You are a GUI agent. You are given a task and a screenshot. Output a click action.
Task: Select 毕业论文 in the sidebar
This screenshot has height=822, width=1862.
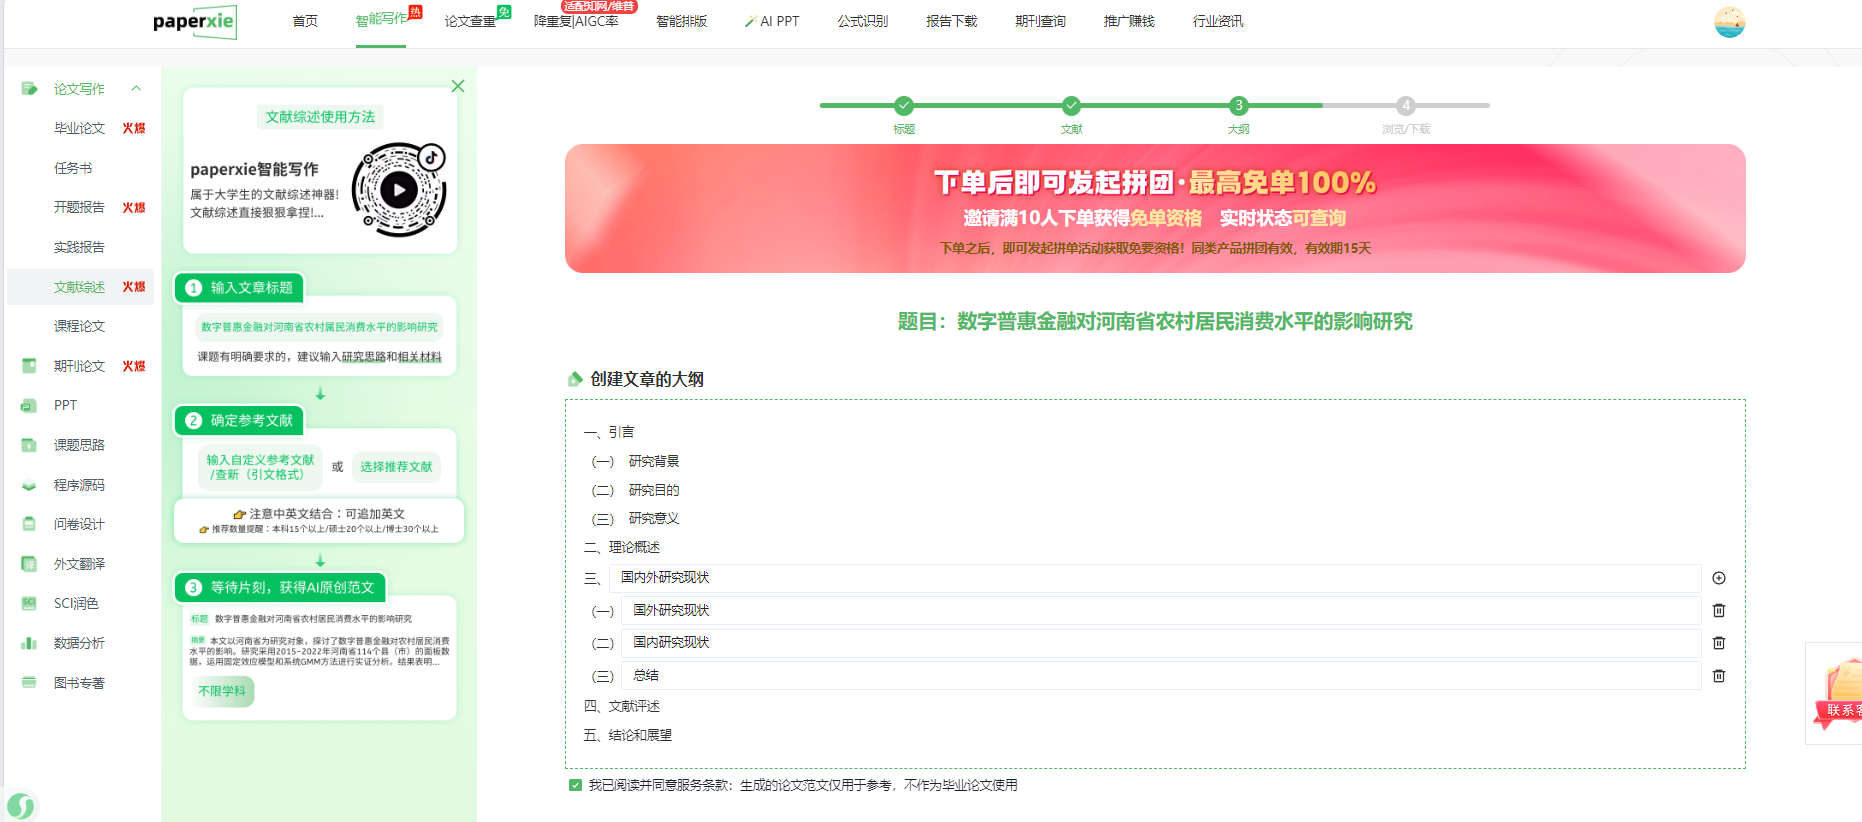pos(80,128)
